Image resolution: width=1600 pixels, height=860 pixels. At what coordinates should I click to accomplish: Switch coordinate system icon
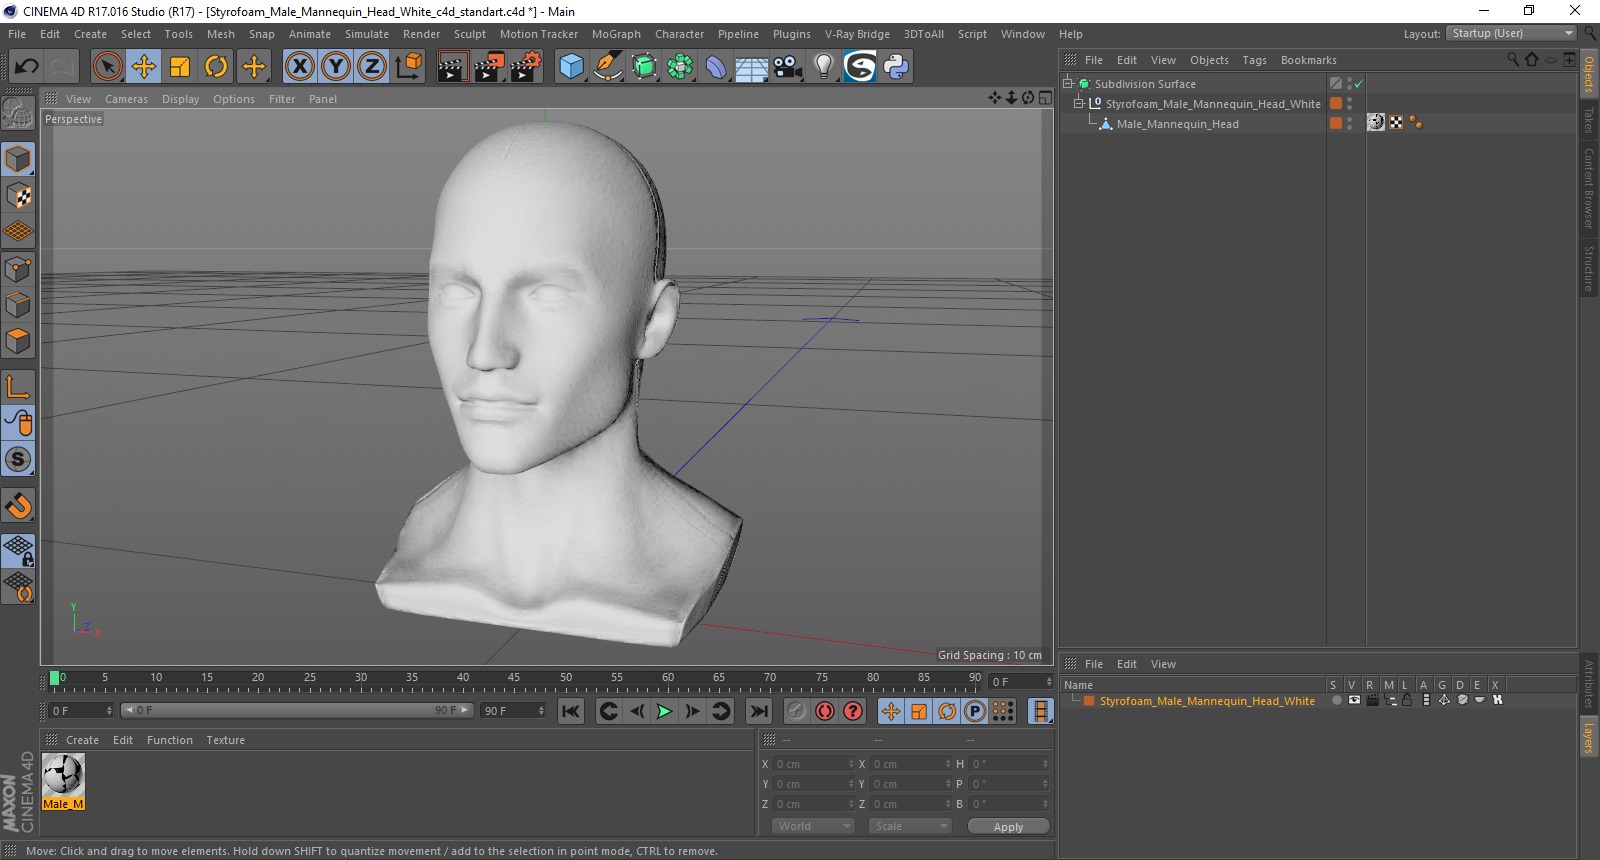tap(408, 66)
